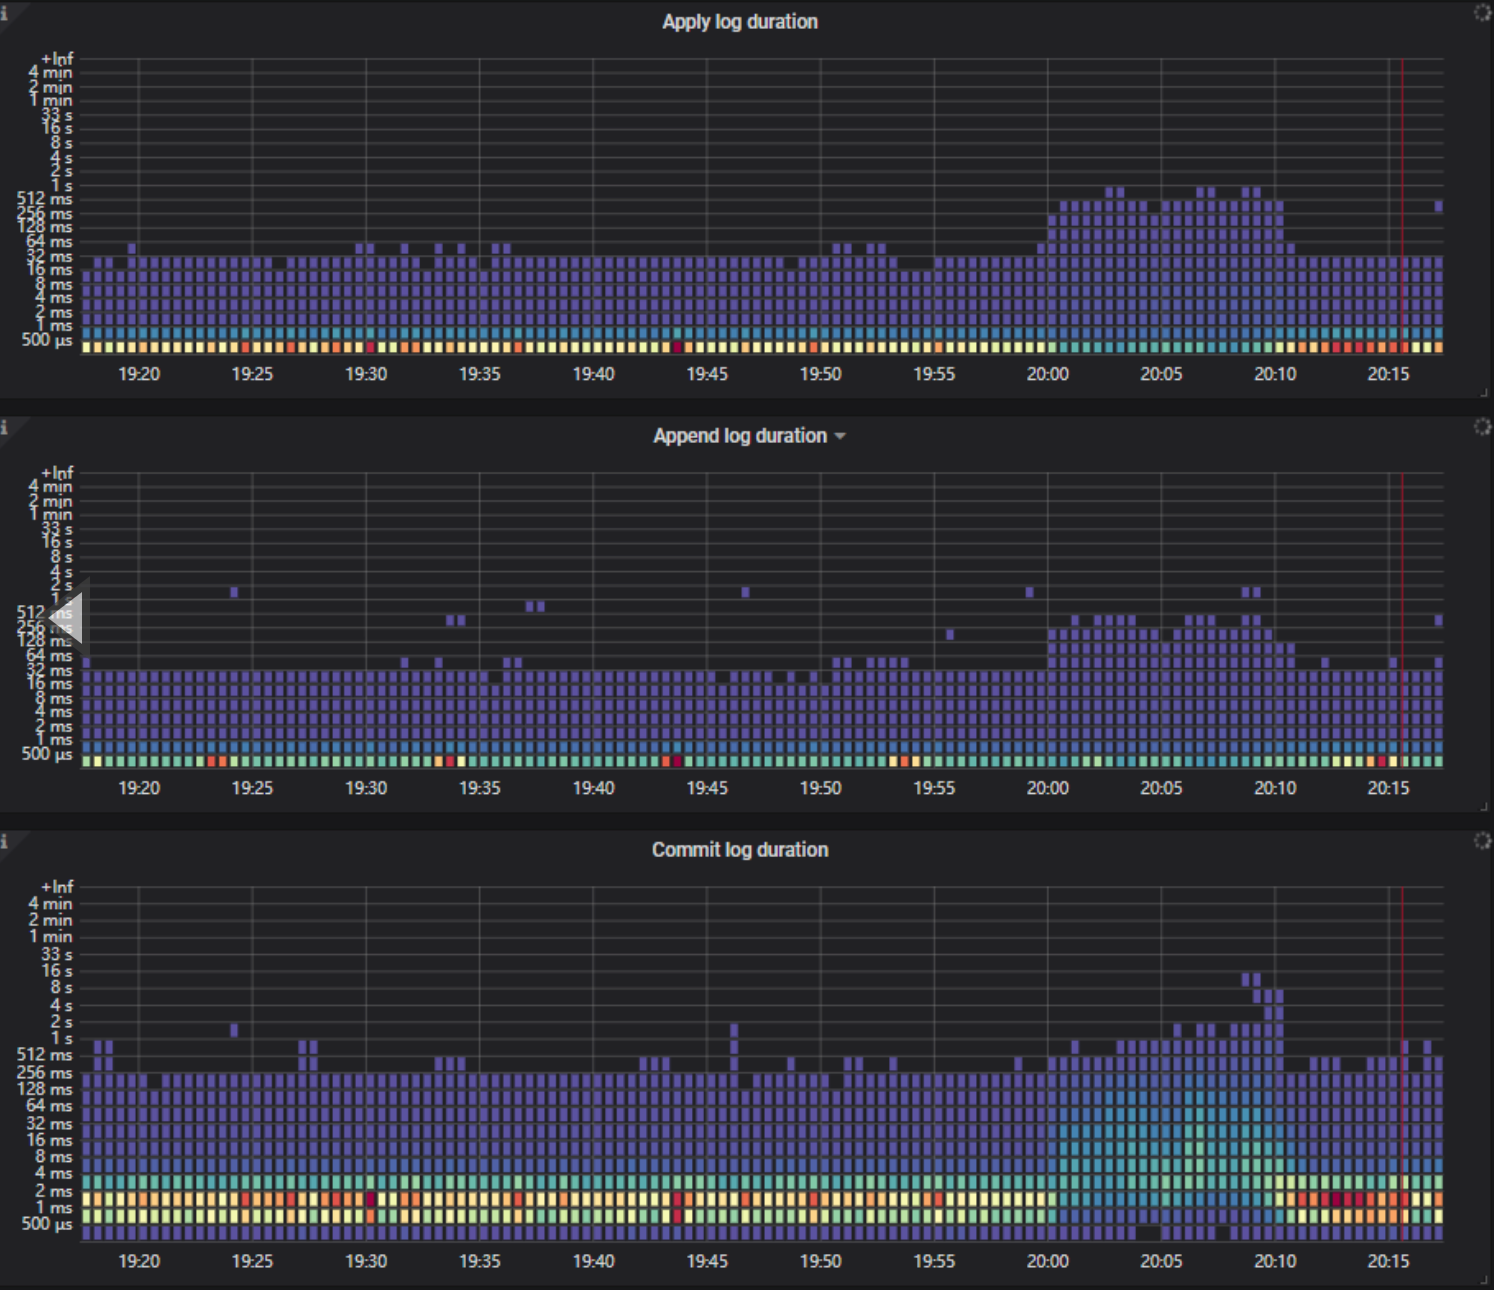
Task: Expand the Append log duration title dropdown caret
Action: click(x=840, y=436)
